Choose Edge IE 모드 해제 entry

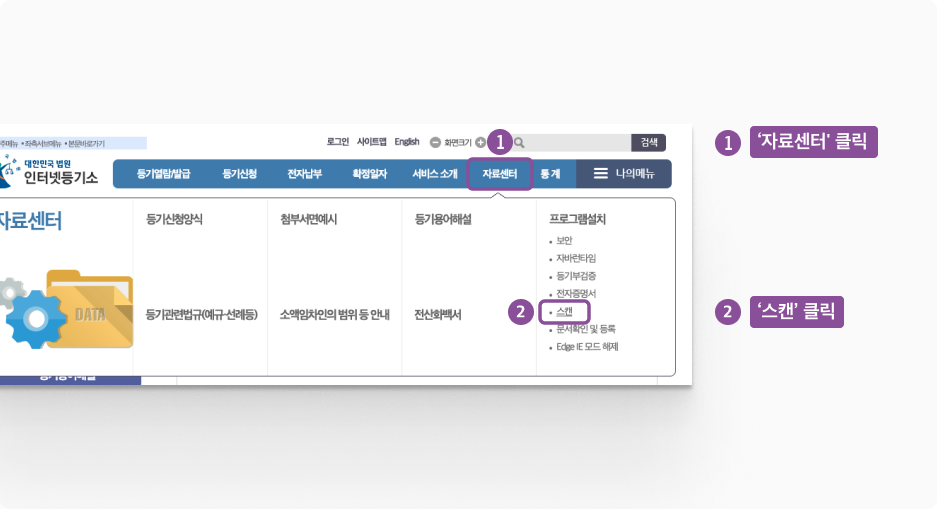[x=587, y=347]
